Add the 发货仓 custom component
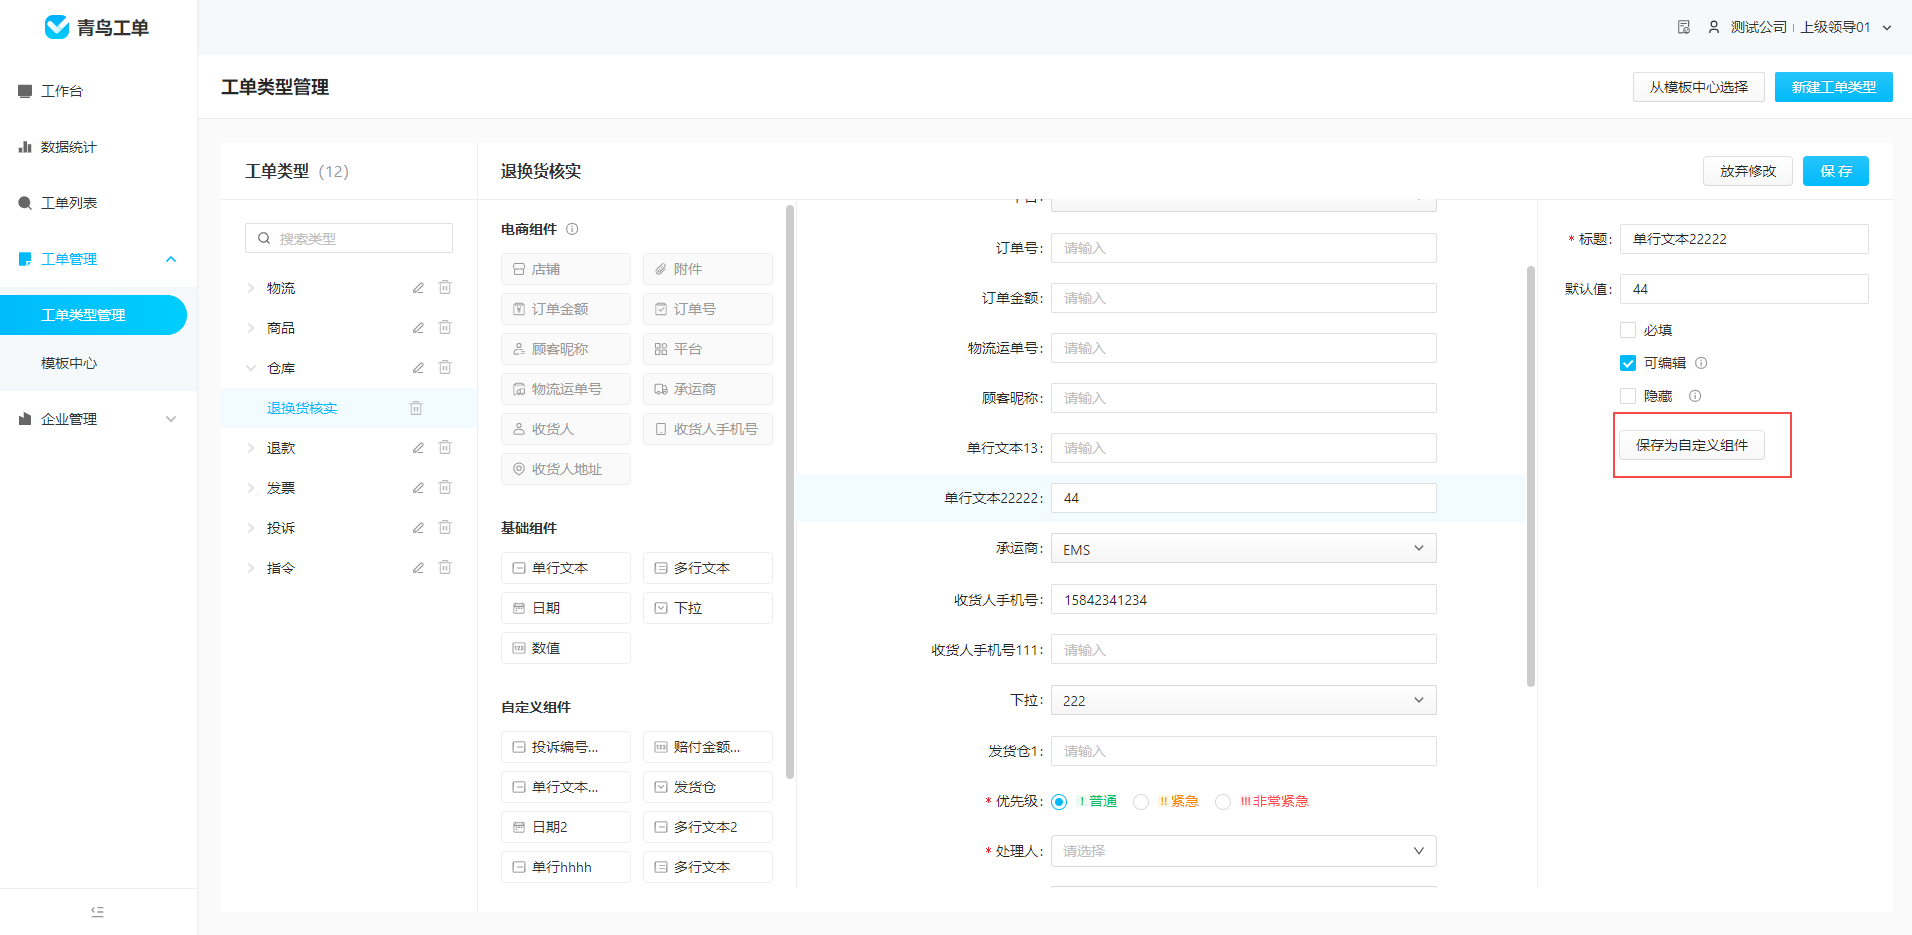The width and height of the screenshot is (1912, 935). [x=708, y=787]
